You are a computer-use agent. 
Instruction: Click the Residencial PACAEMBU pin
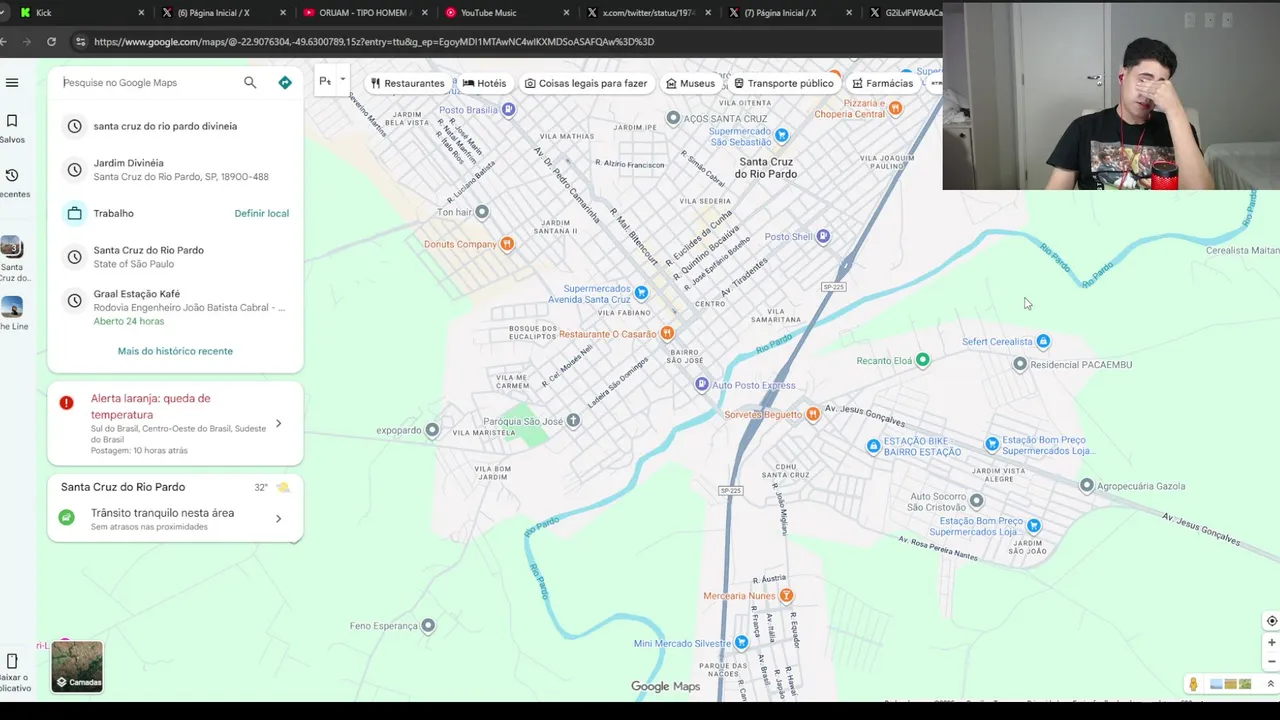[x=1020, y=364]
